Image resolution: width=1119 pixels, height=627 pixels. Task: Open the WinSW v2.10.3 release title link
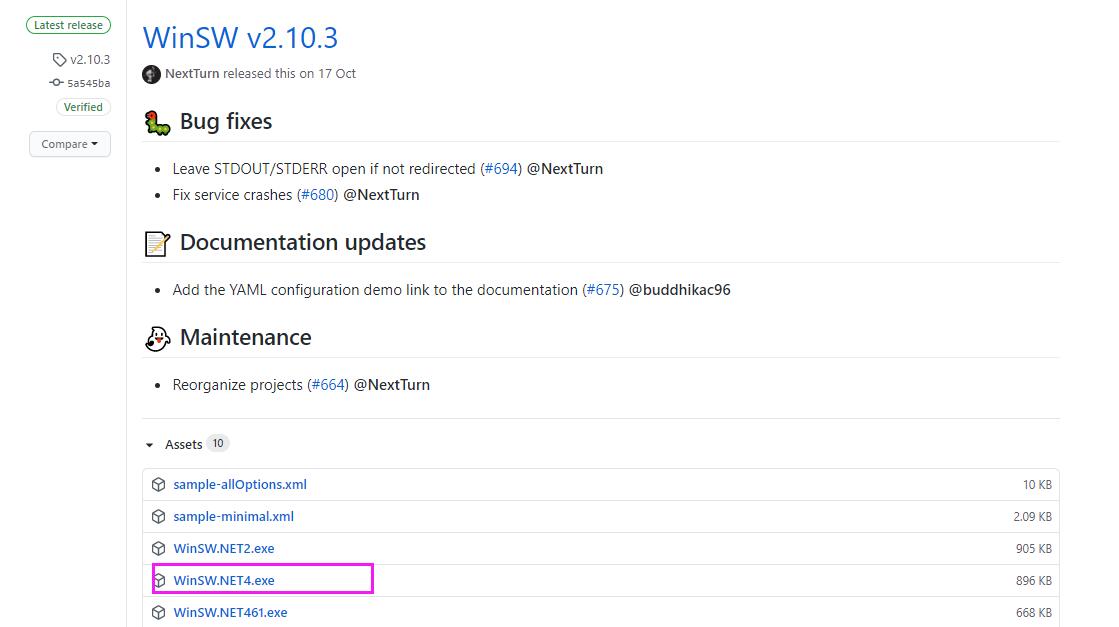pos(240,38)
